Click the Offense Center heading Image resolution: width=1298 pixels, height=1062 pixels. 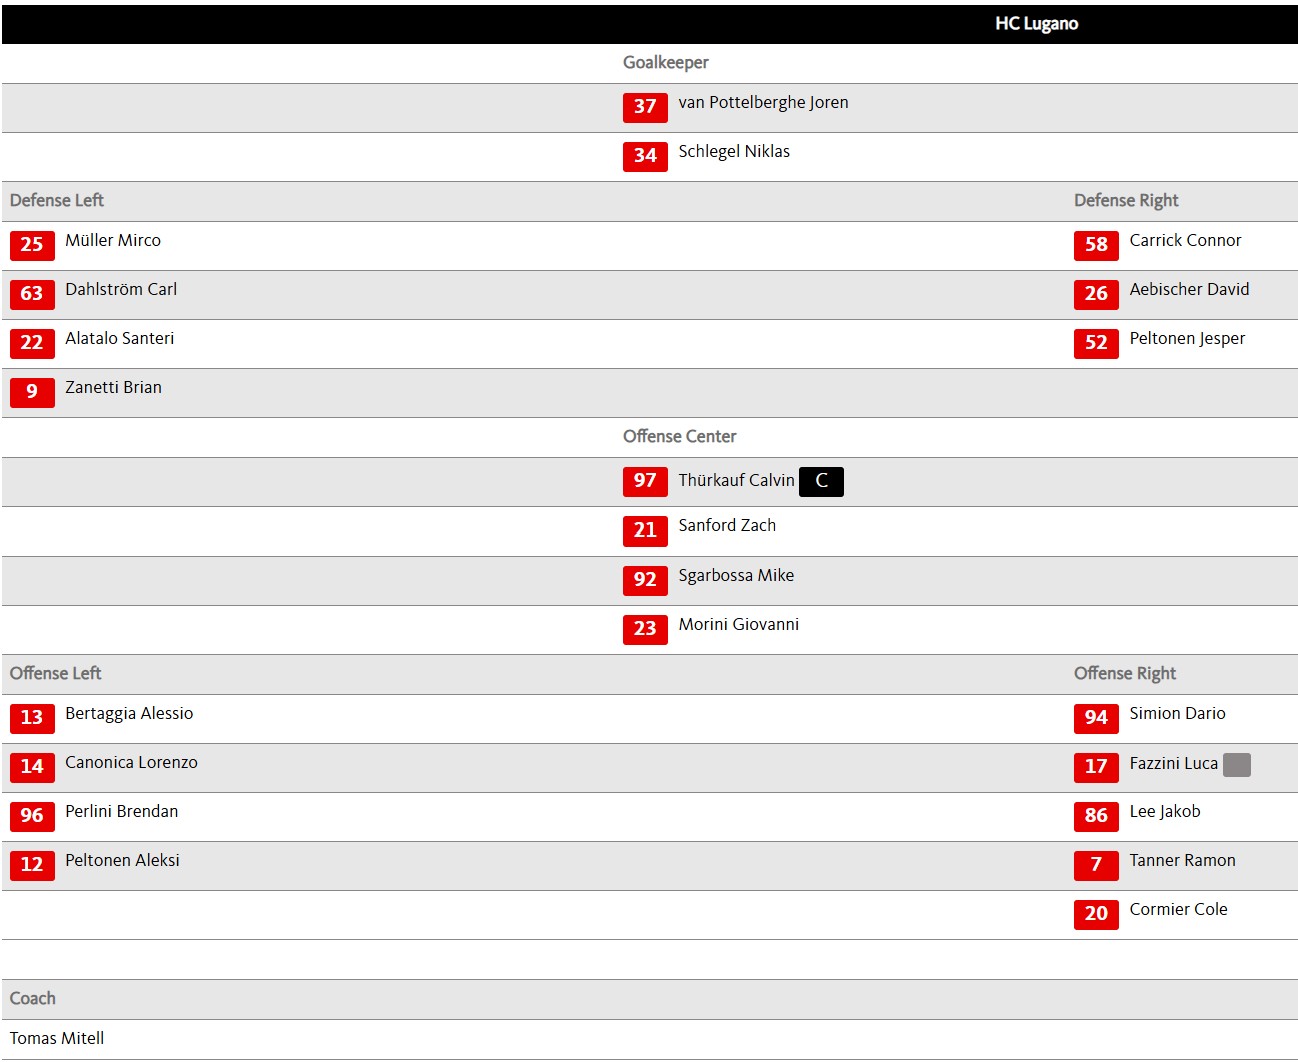pos(679,437)
